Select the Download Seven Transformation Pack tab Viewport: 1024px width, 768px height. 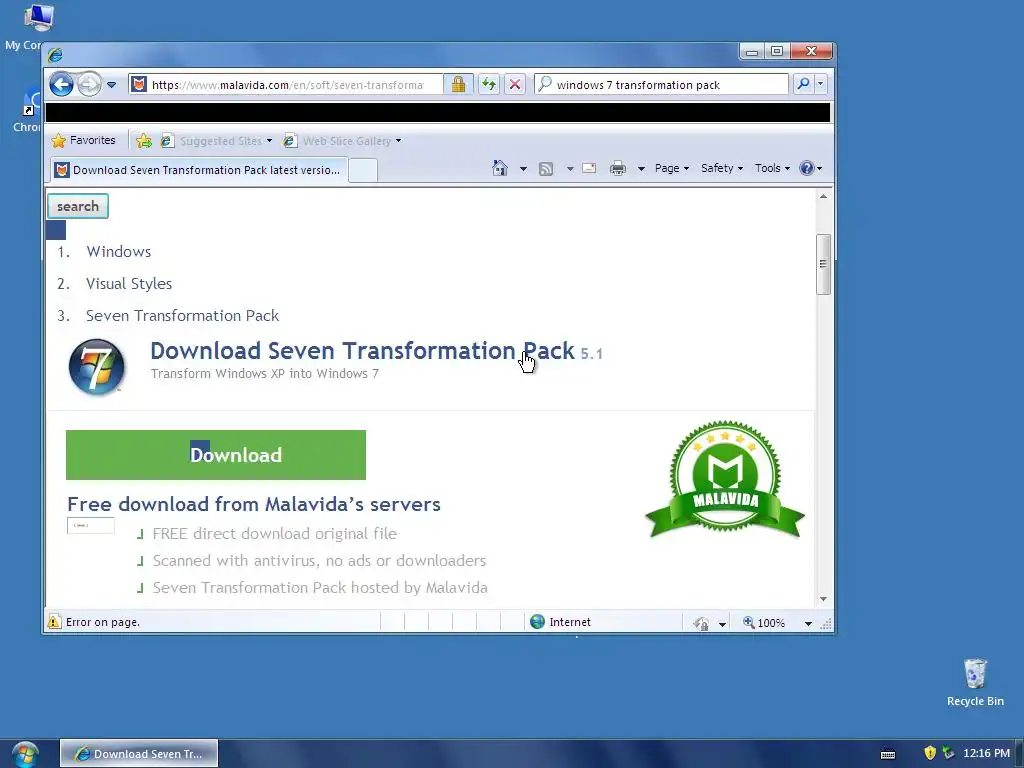pyautogui.click(x=199, y=170)
